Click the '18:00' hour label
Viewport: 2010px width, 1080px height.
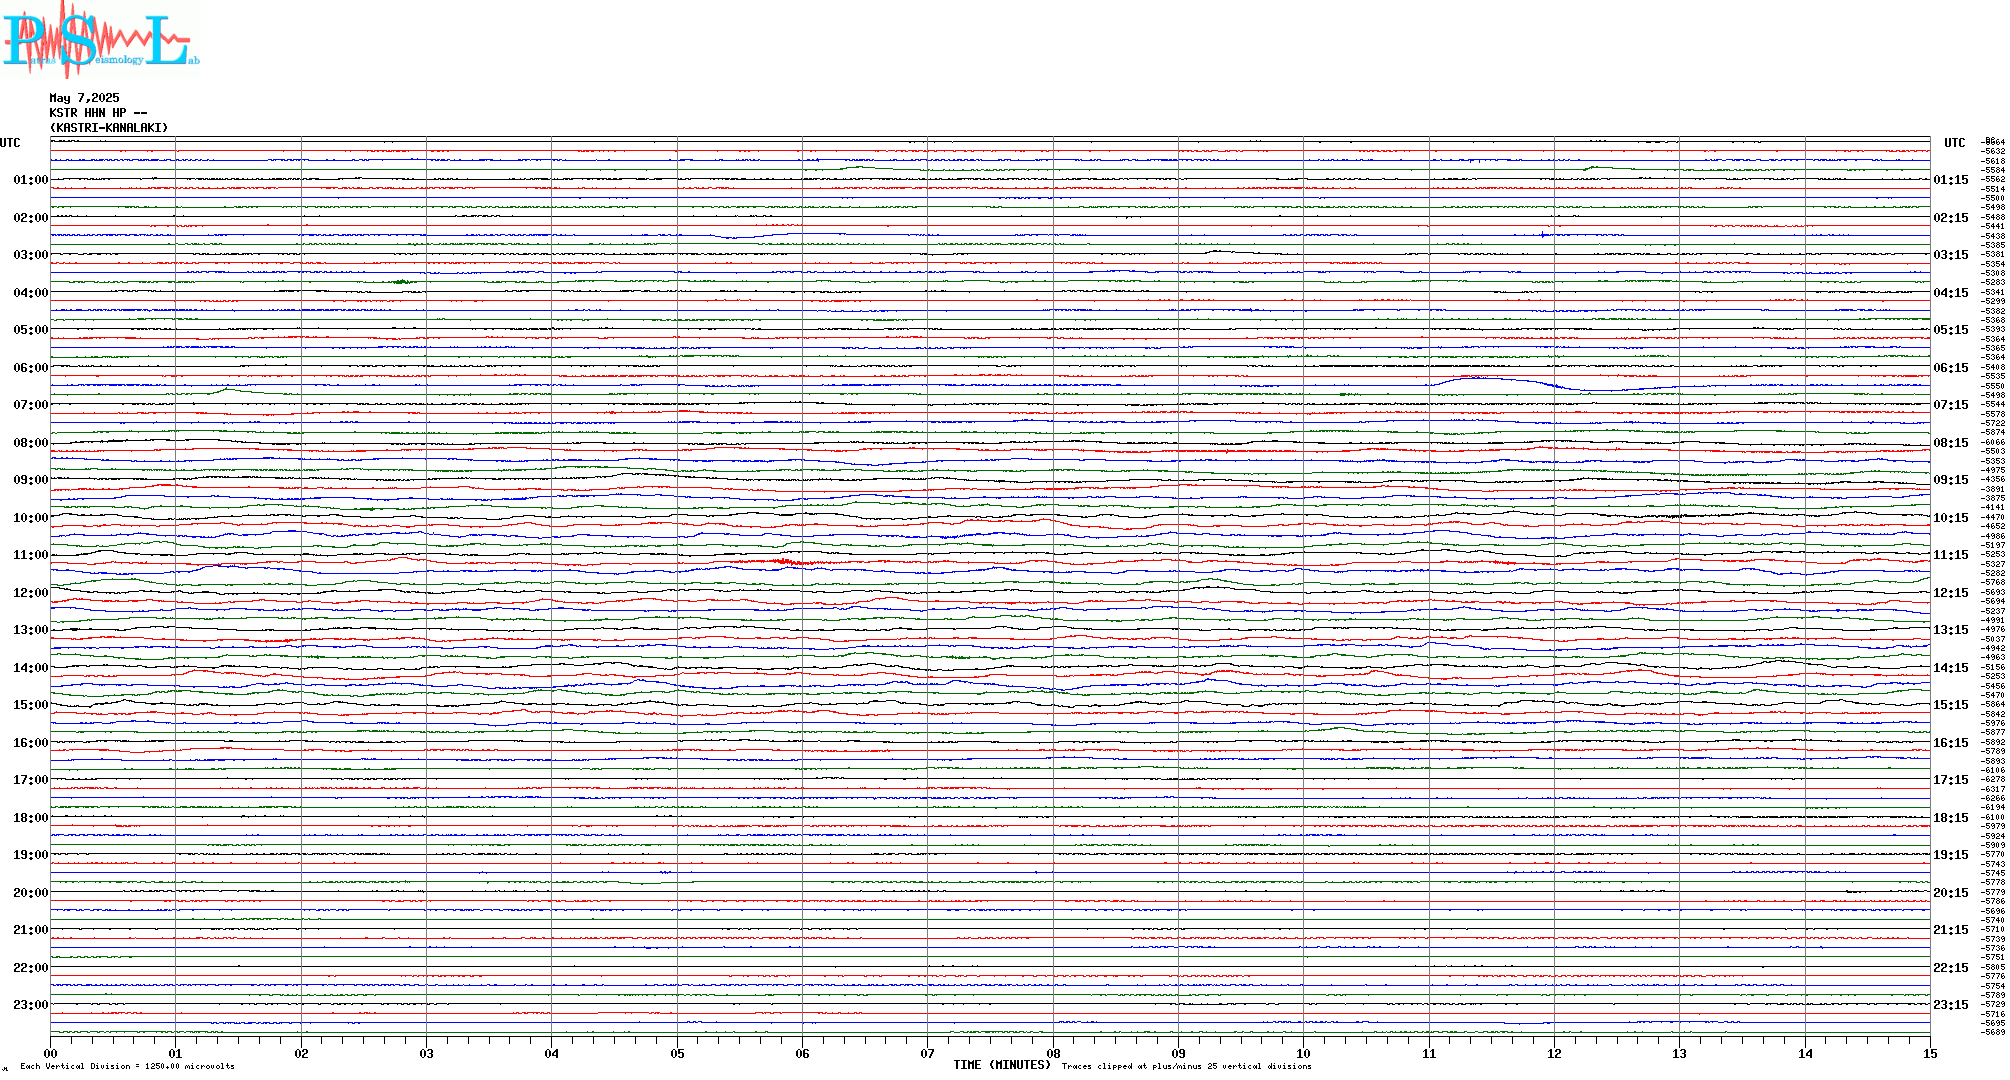click(x=31, y=818)
